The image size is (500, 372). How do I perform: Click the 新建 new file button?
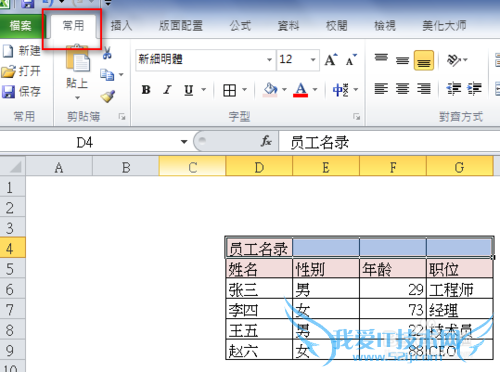(22, 51)
